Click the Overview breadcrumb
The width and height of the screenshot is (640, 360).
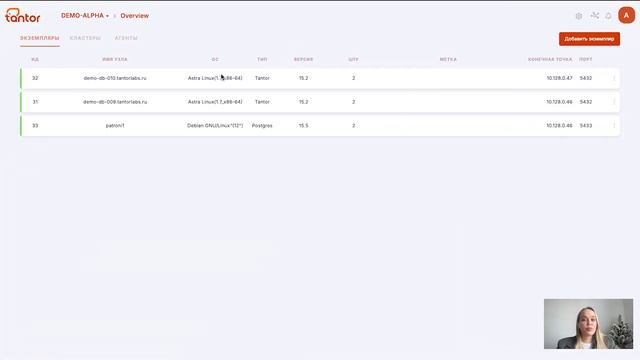click(x=134, y=16)
